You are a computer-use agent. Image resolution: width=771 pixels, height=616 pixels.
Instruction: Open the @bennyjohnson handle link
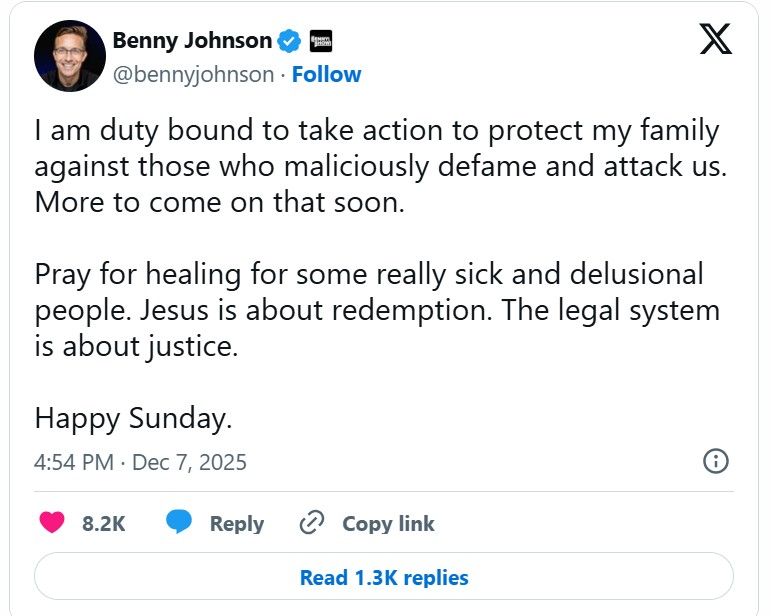coord(192,74)
